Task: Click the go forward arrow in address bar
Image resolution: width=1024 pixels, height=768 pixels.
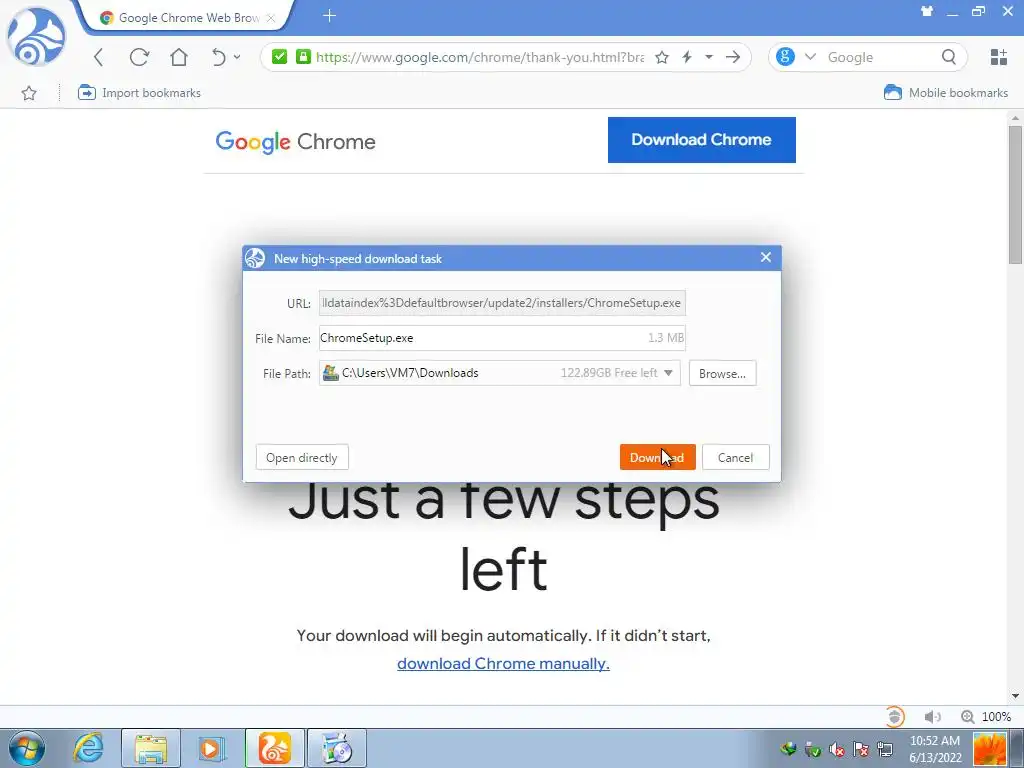Action: coord(733,57)
